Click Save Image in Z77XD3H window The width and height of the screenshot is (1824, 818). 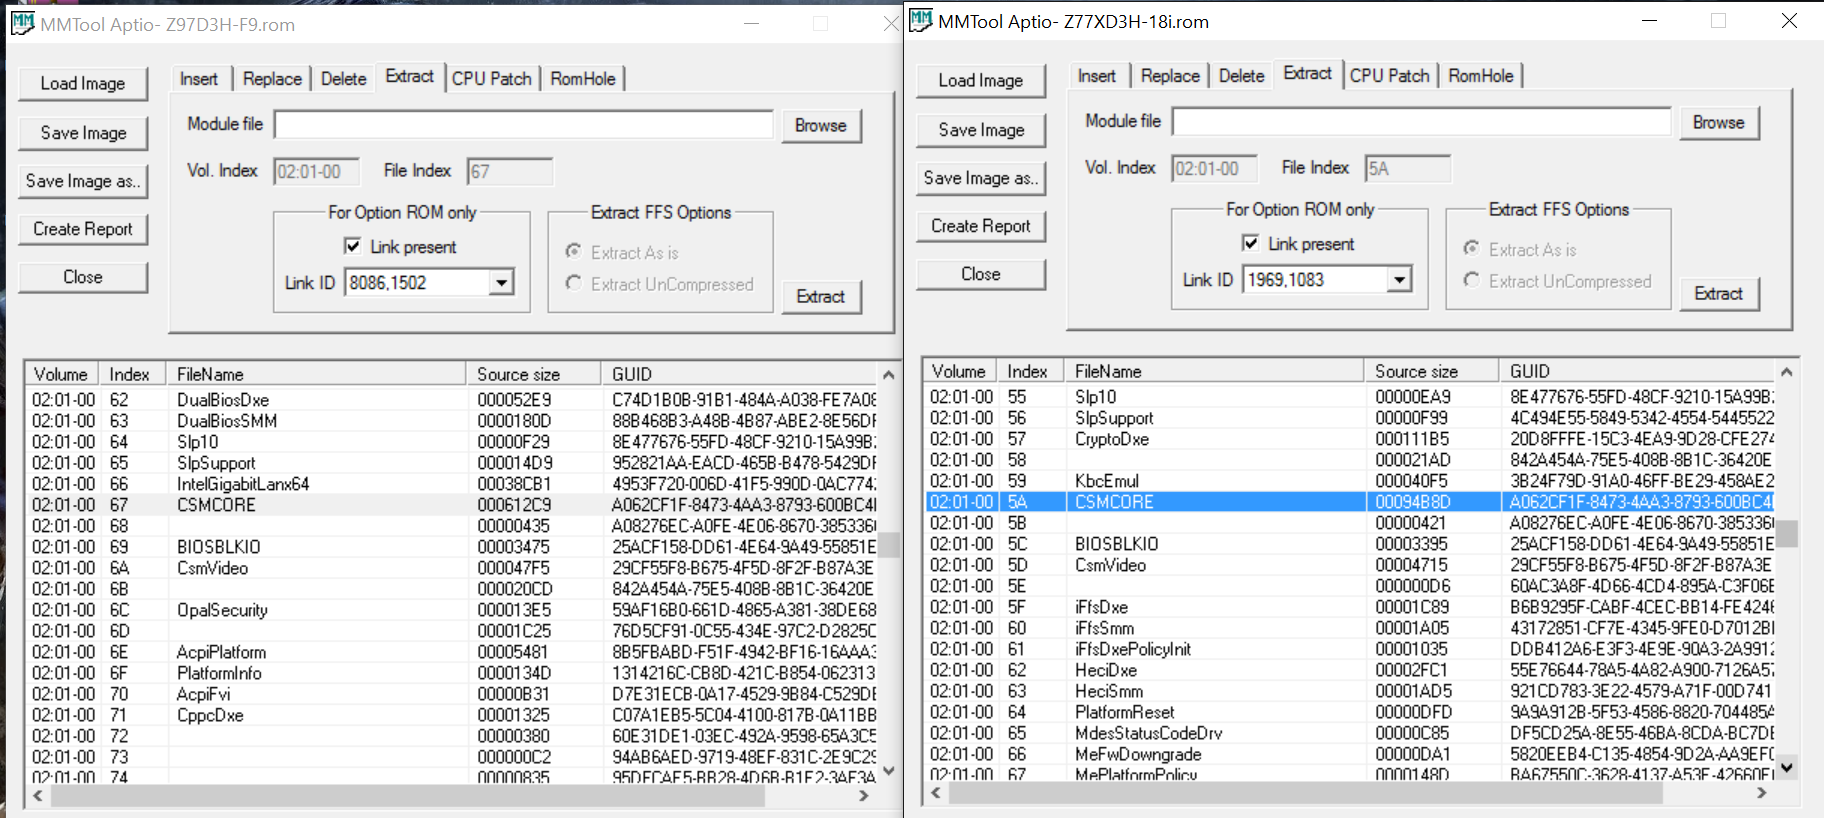point(981,130)
